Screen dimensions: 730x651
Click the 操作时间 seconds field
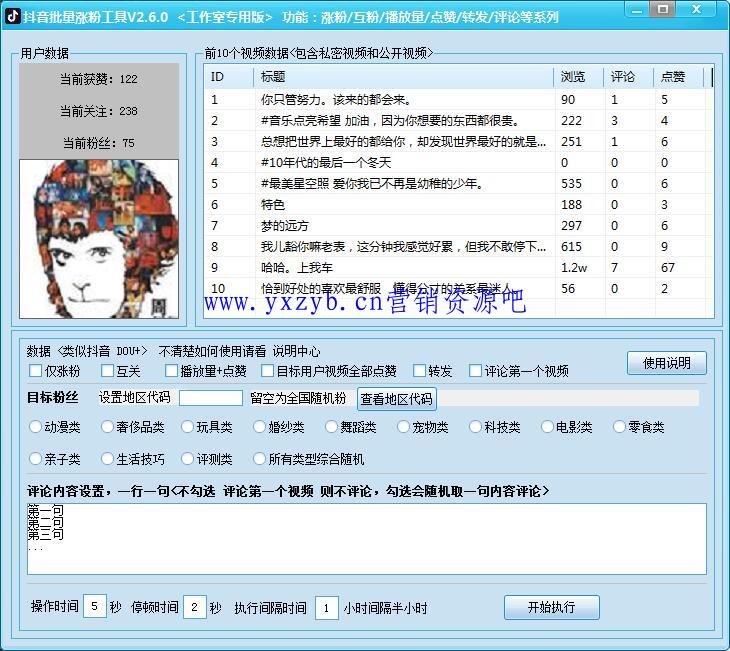click(x=95, y=606)
